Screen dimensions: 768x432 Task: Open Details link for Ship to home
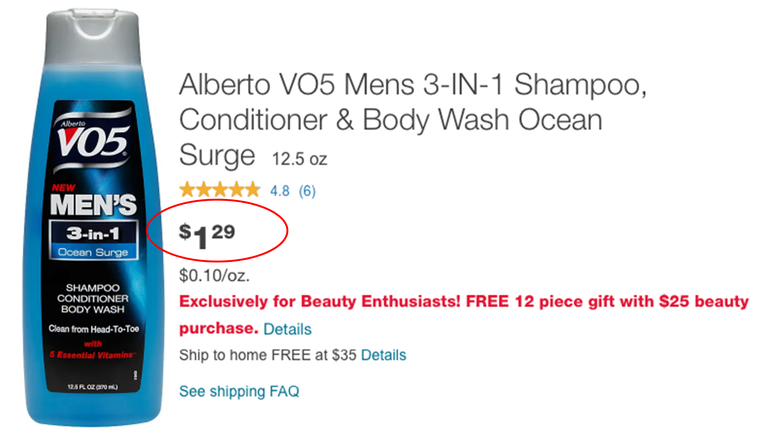point(384,355)
